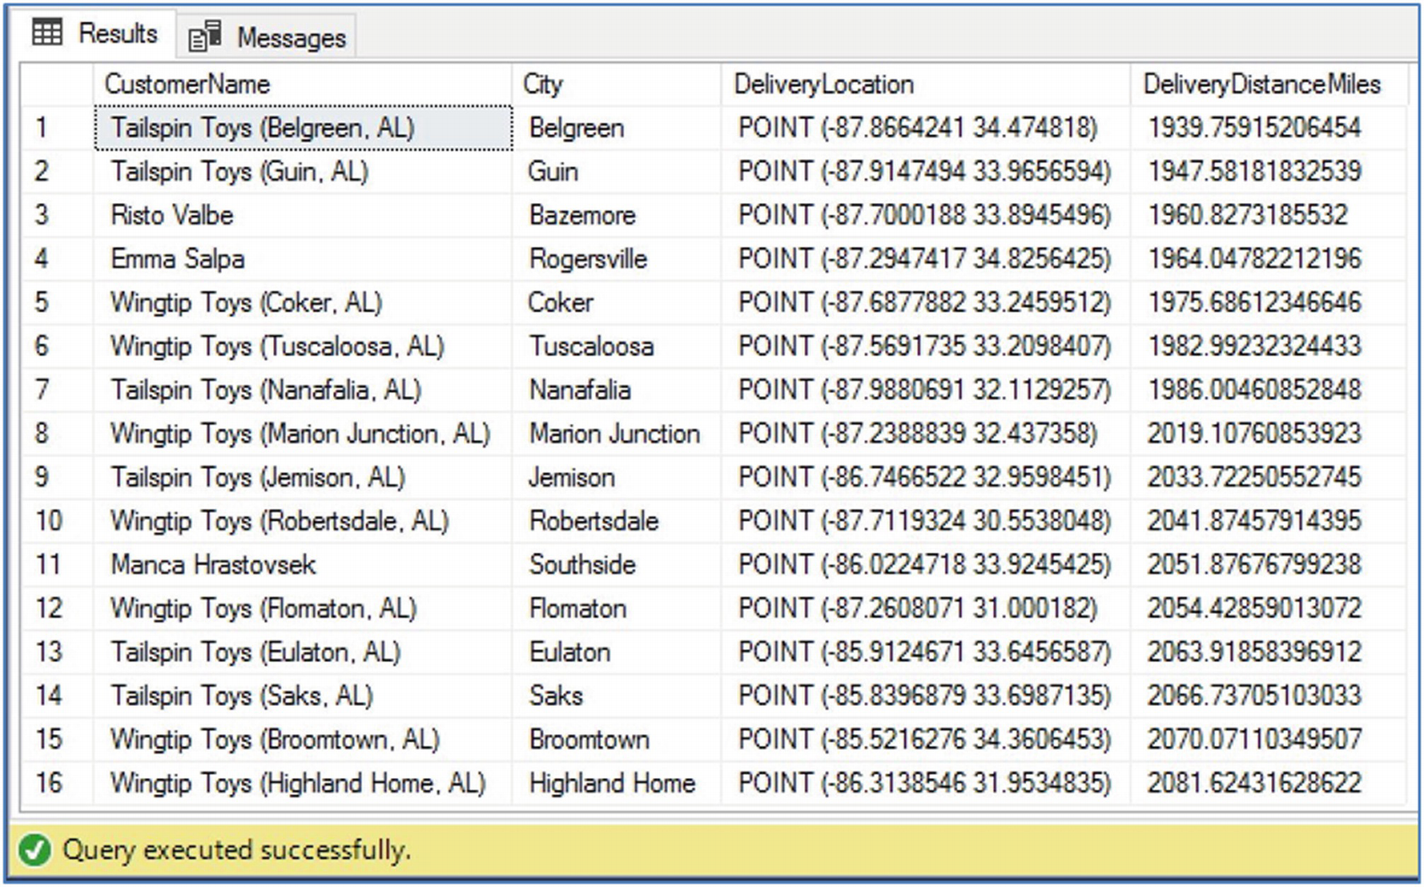1424x887 pixels.
Task: Select POINT (-87.8664241 34.474818) cell
Action: (x=926, y=128)
